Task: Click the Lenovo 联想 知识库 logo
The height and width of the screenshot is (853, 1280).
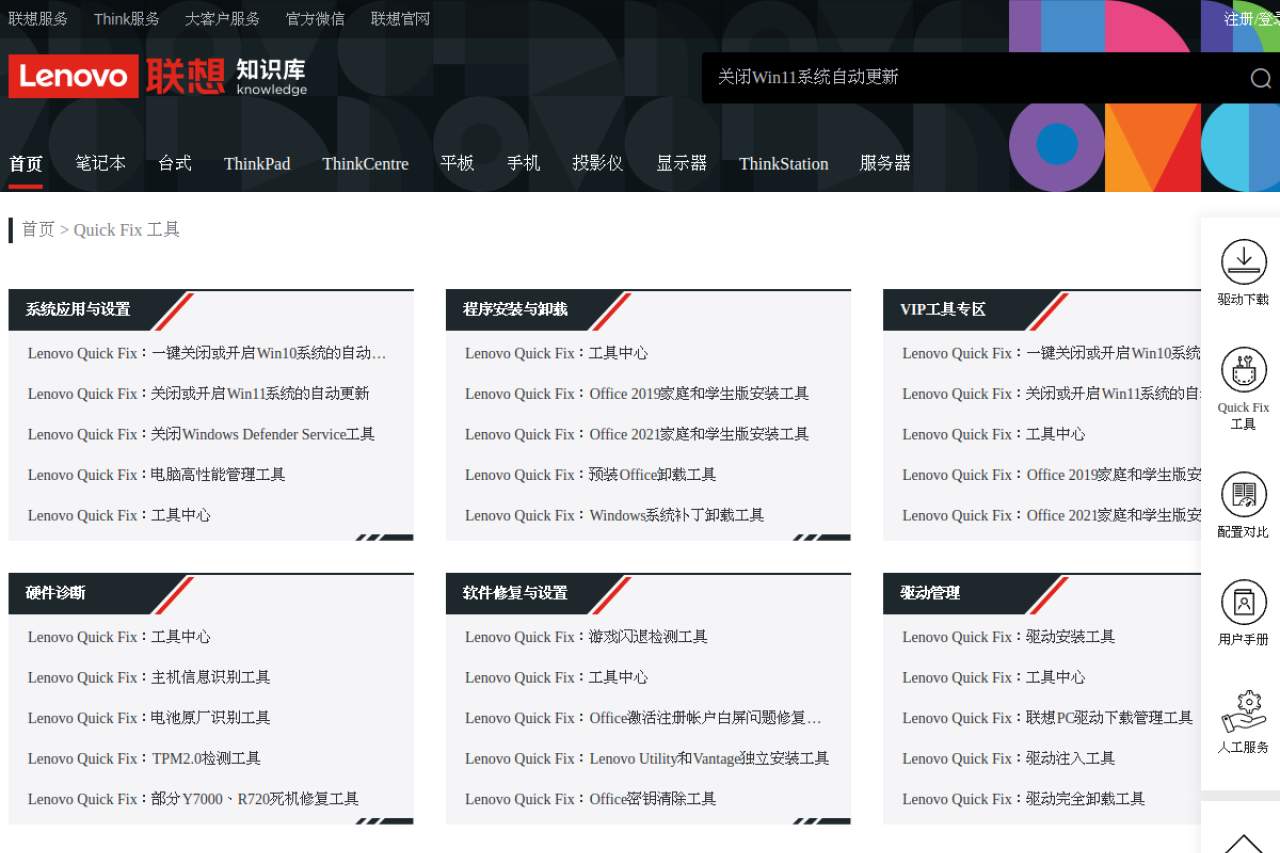Action: (158, 76)
